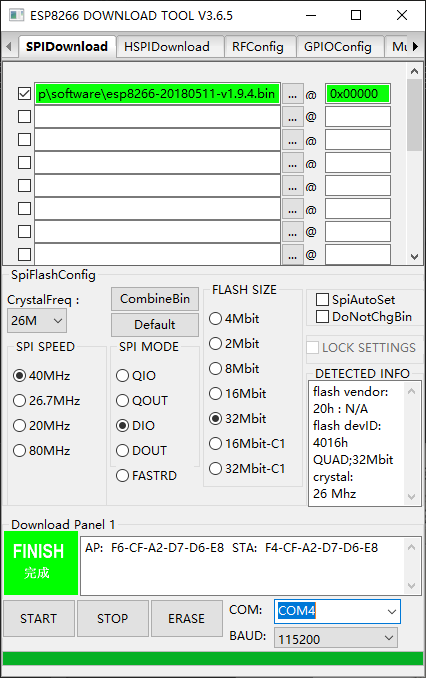Browse file for the fourth bin row

[292, 163]
